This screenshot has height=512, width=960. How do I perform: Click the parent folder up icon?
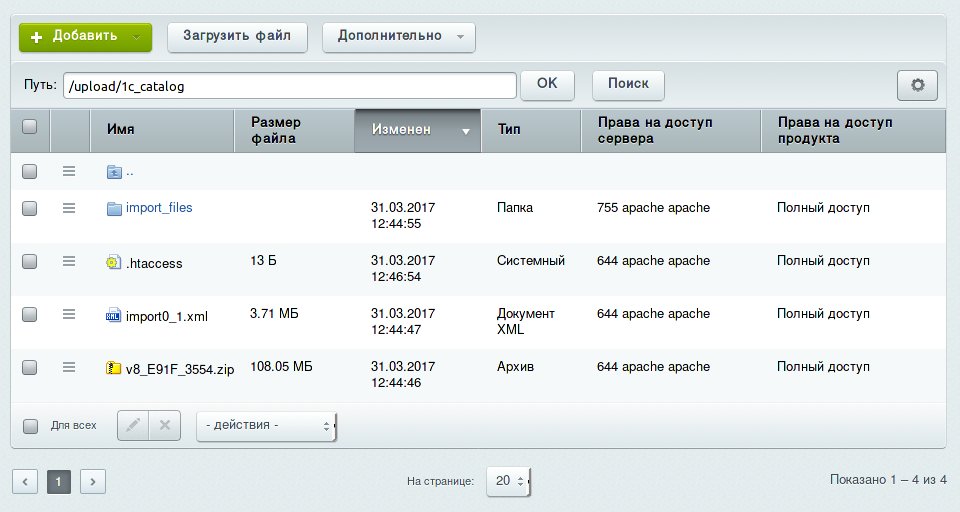point(114,172)
